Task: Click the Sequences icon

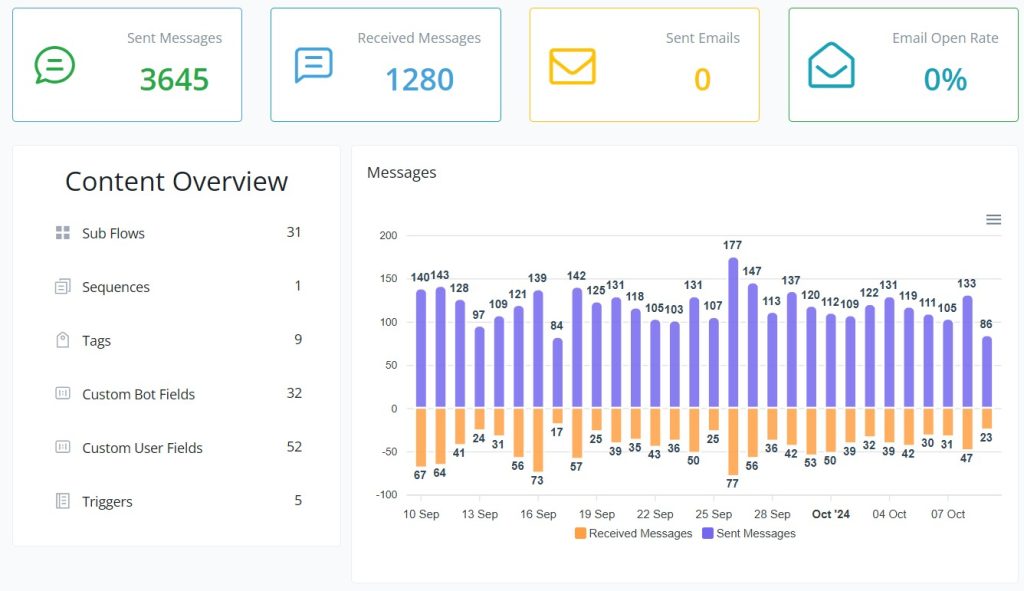Action: pos(63,287)
